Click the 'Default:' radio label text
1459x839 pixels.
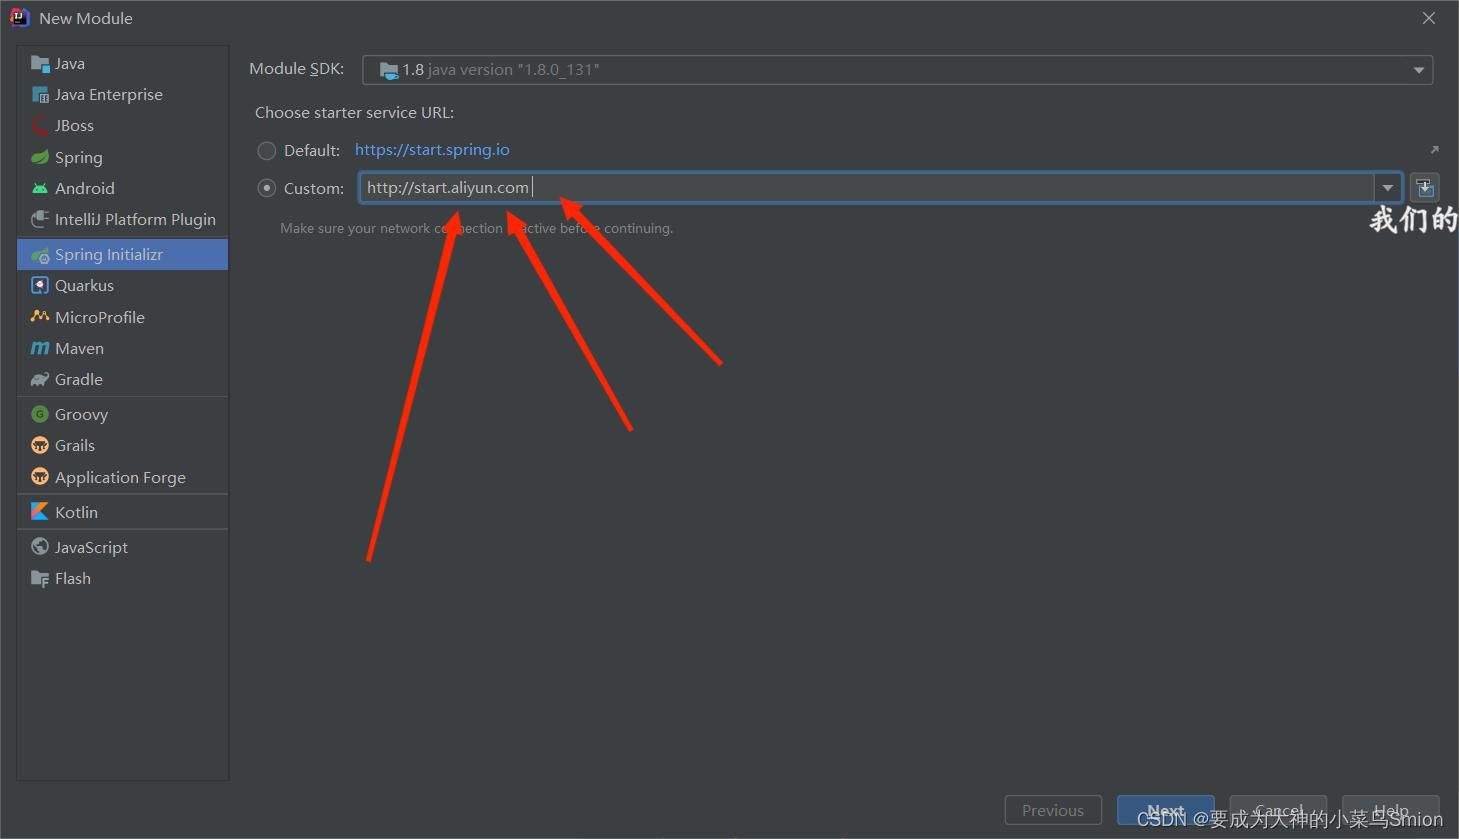pos(312,151)
